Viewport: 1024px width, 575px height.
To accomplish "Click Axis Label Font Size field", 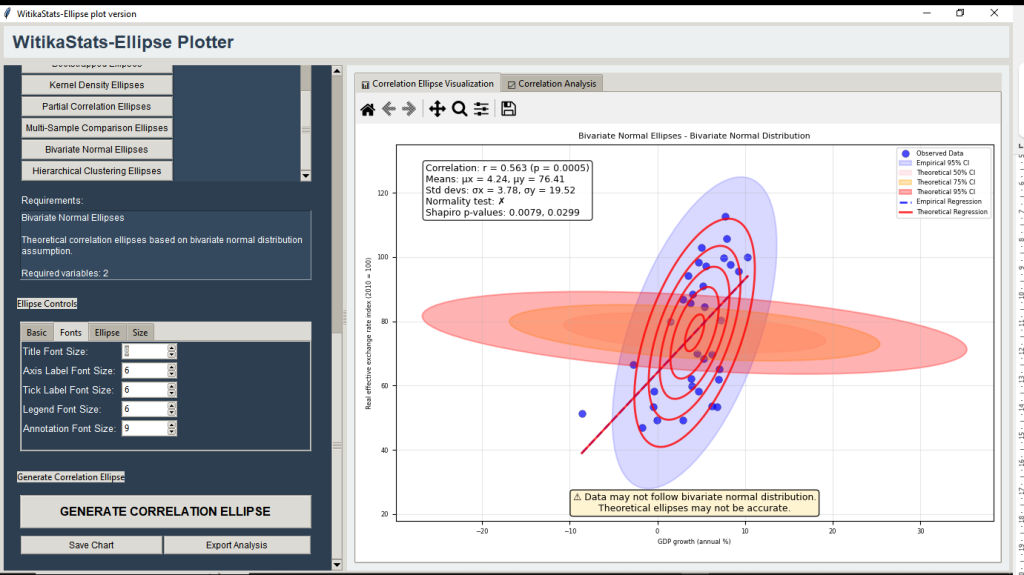I will click(x=144, y=370).
